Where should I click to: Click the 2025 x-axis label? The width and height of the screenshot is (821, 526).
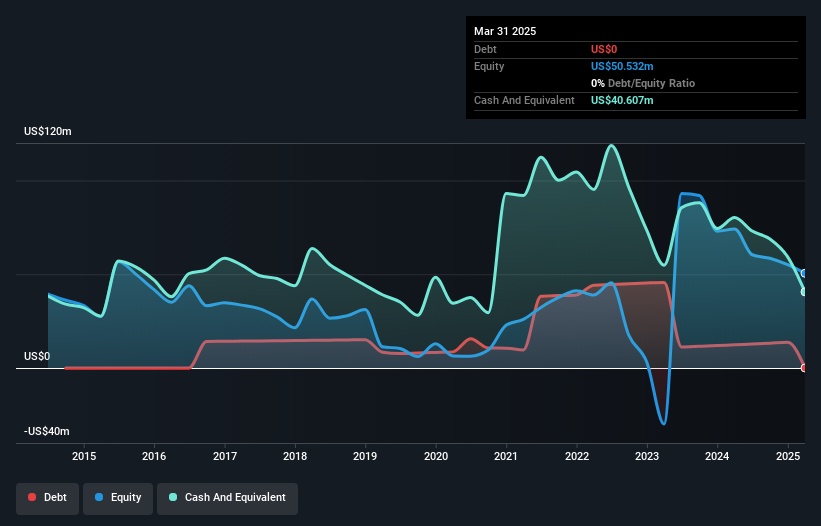[788, 456]
